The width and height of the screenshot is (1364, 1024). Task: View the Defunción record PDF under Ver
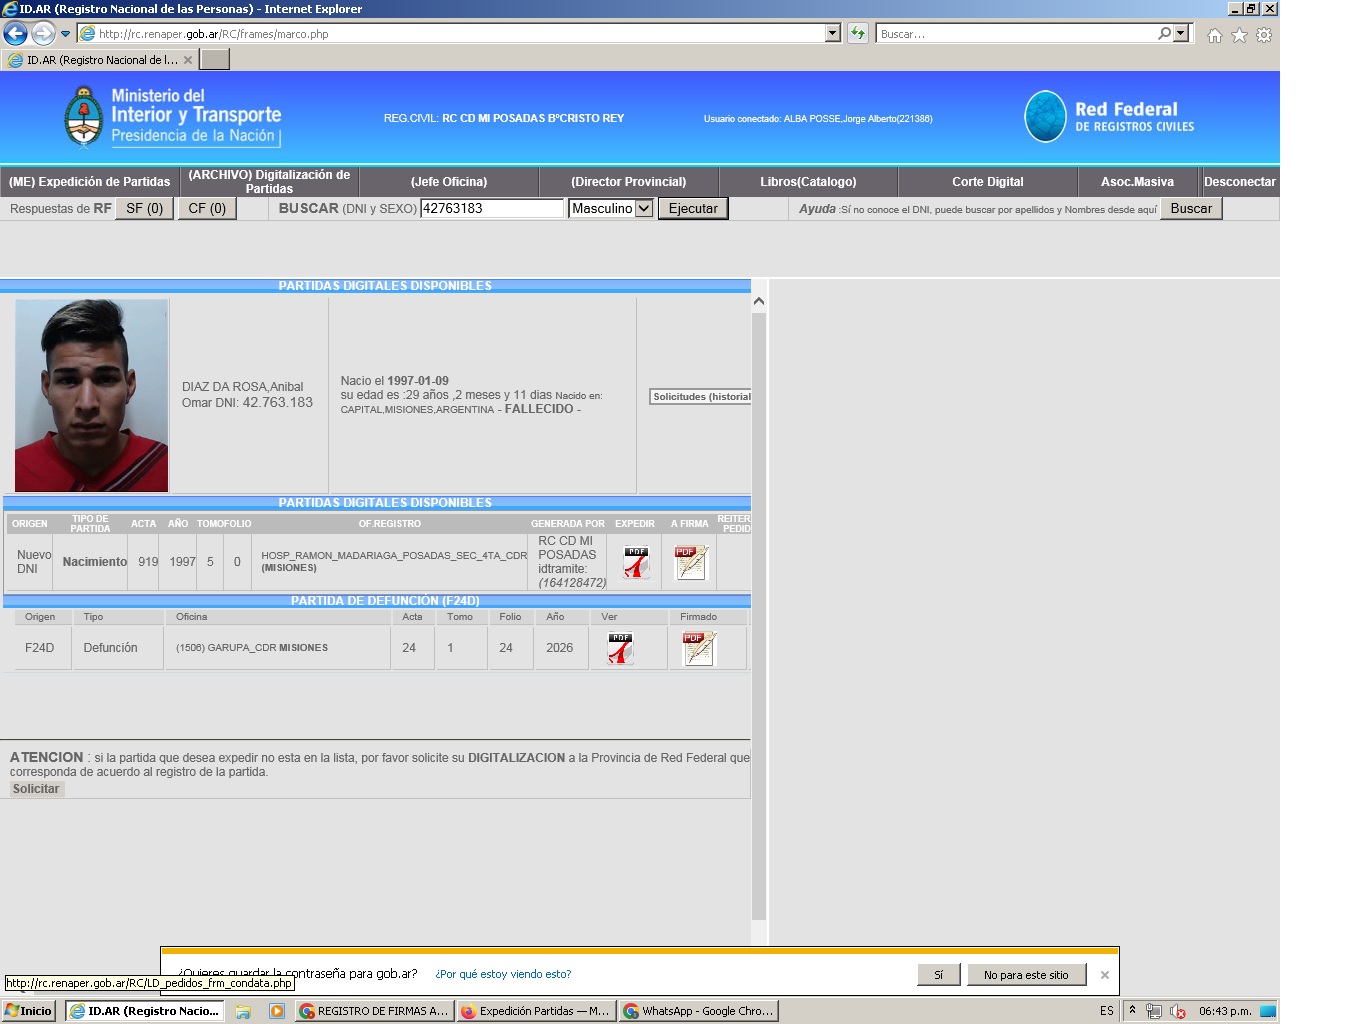coord(621,648)
